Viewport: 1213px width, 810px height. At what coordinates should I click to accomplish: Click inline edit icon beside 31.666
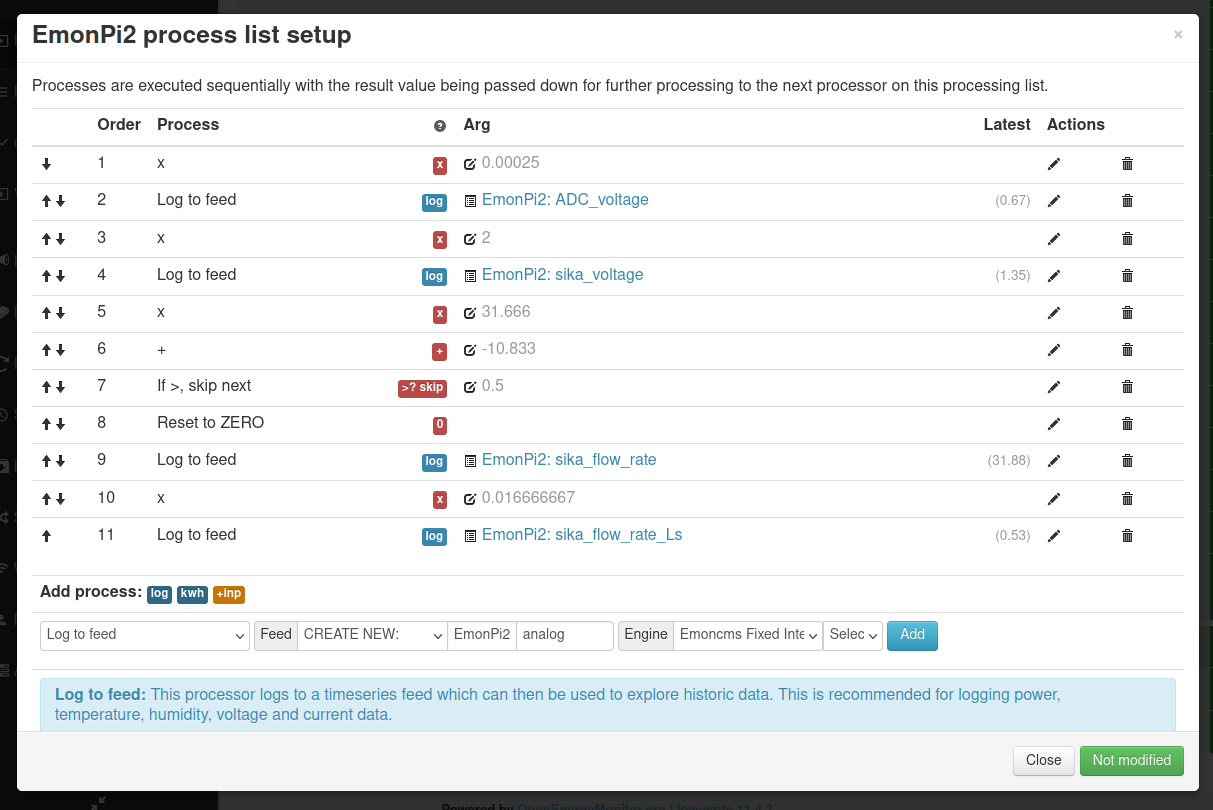pos(470,313)
